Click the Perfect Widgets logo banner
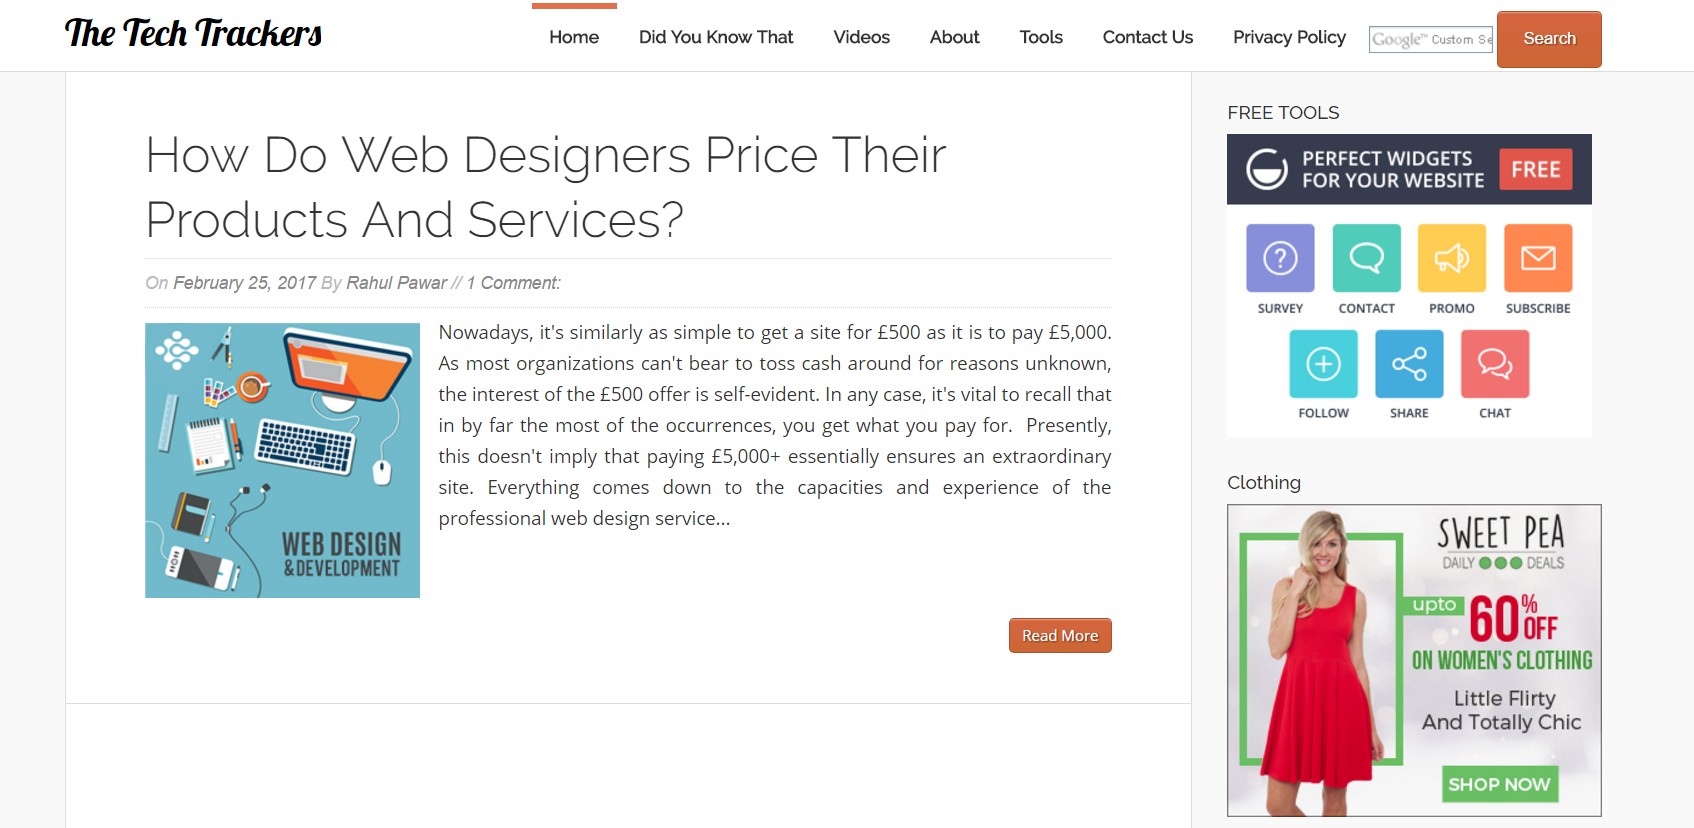This screenshot has height=828, width=1694. (x=1408, y=169)
